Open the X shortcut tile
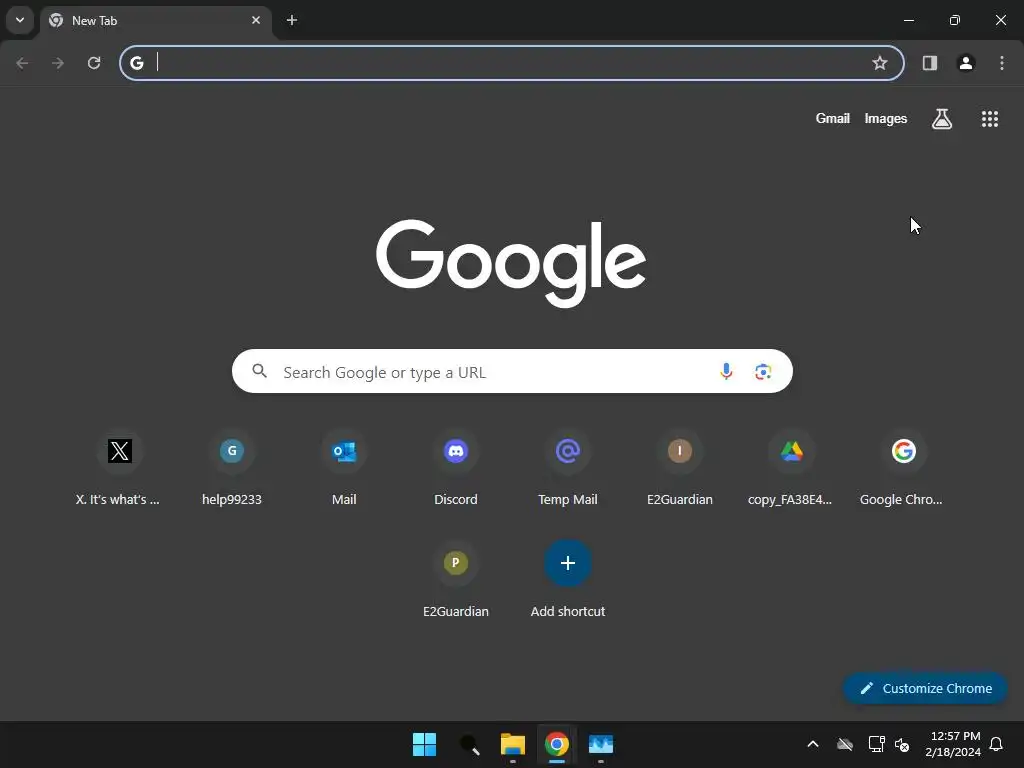 click(x=120, y=469)
